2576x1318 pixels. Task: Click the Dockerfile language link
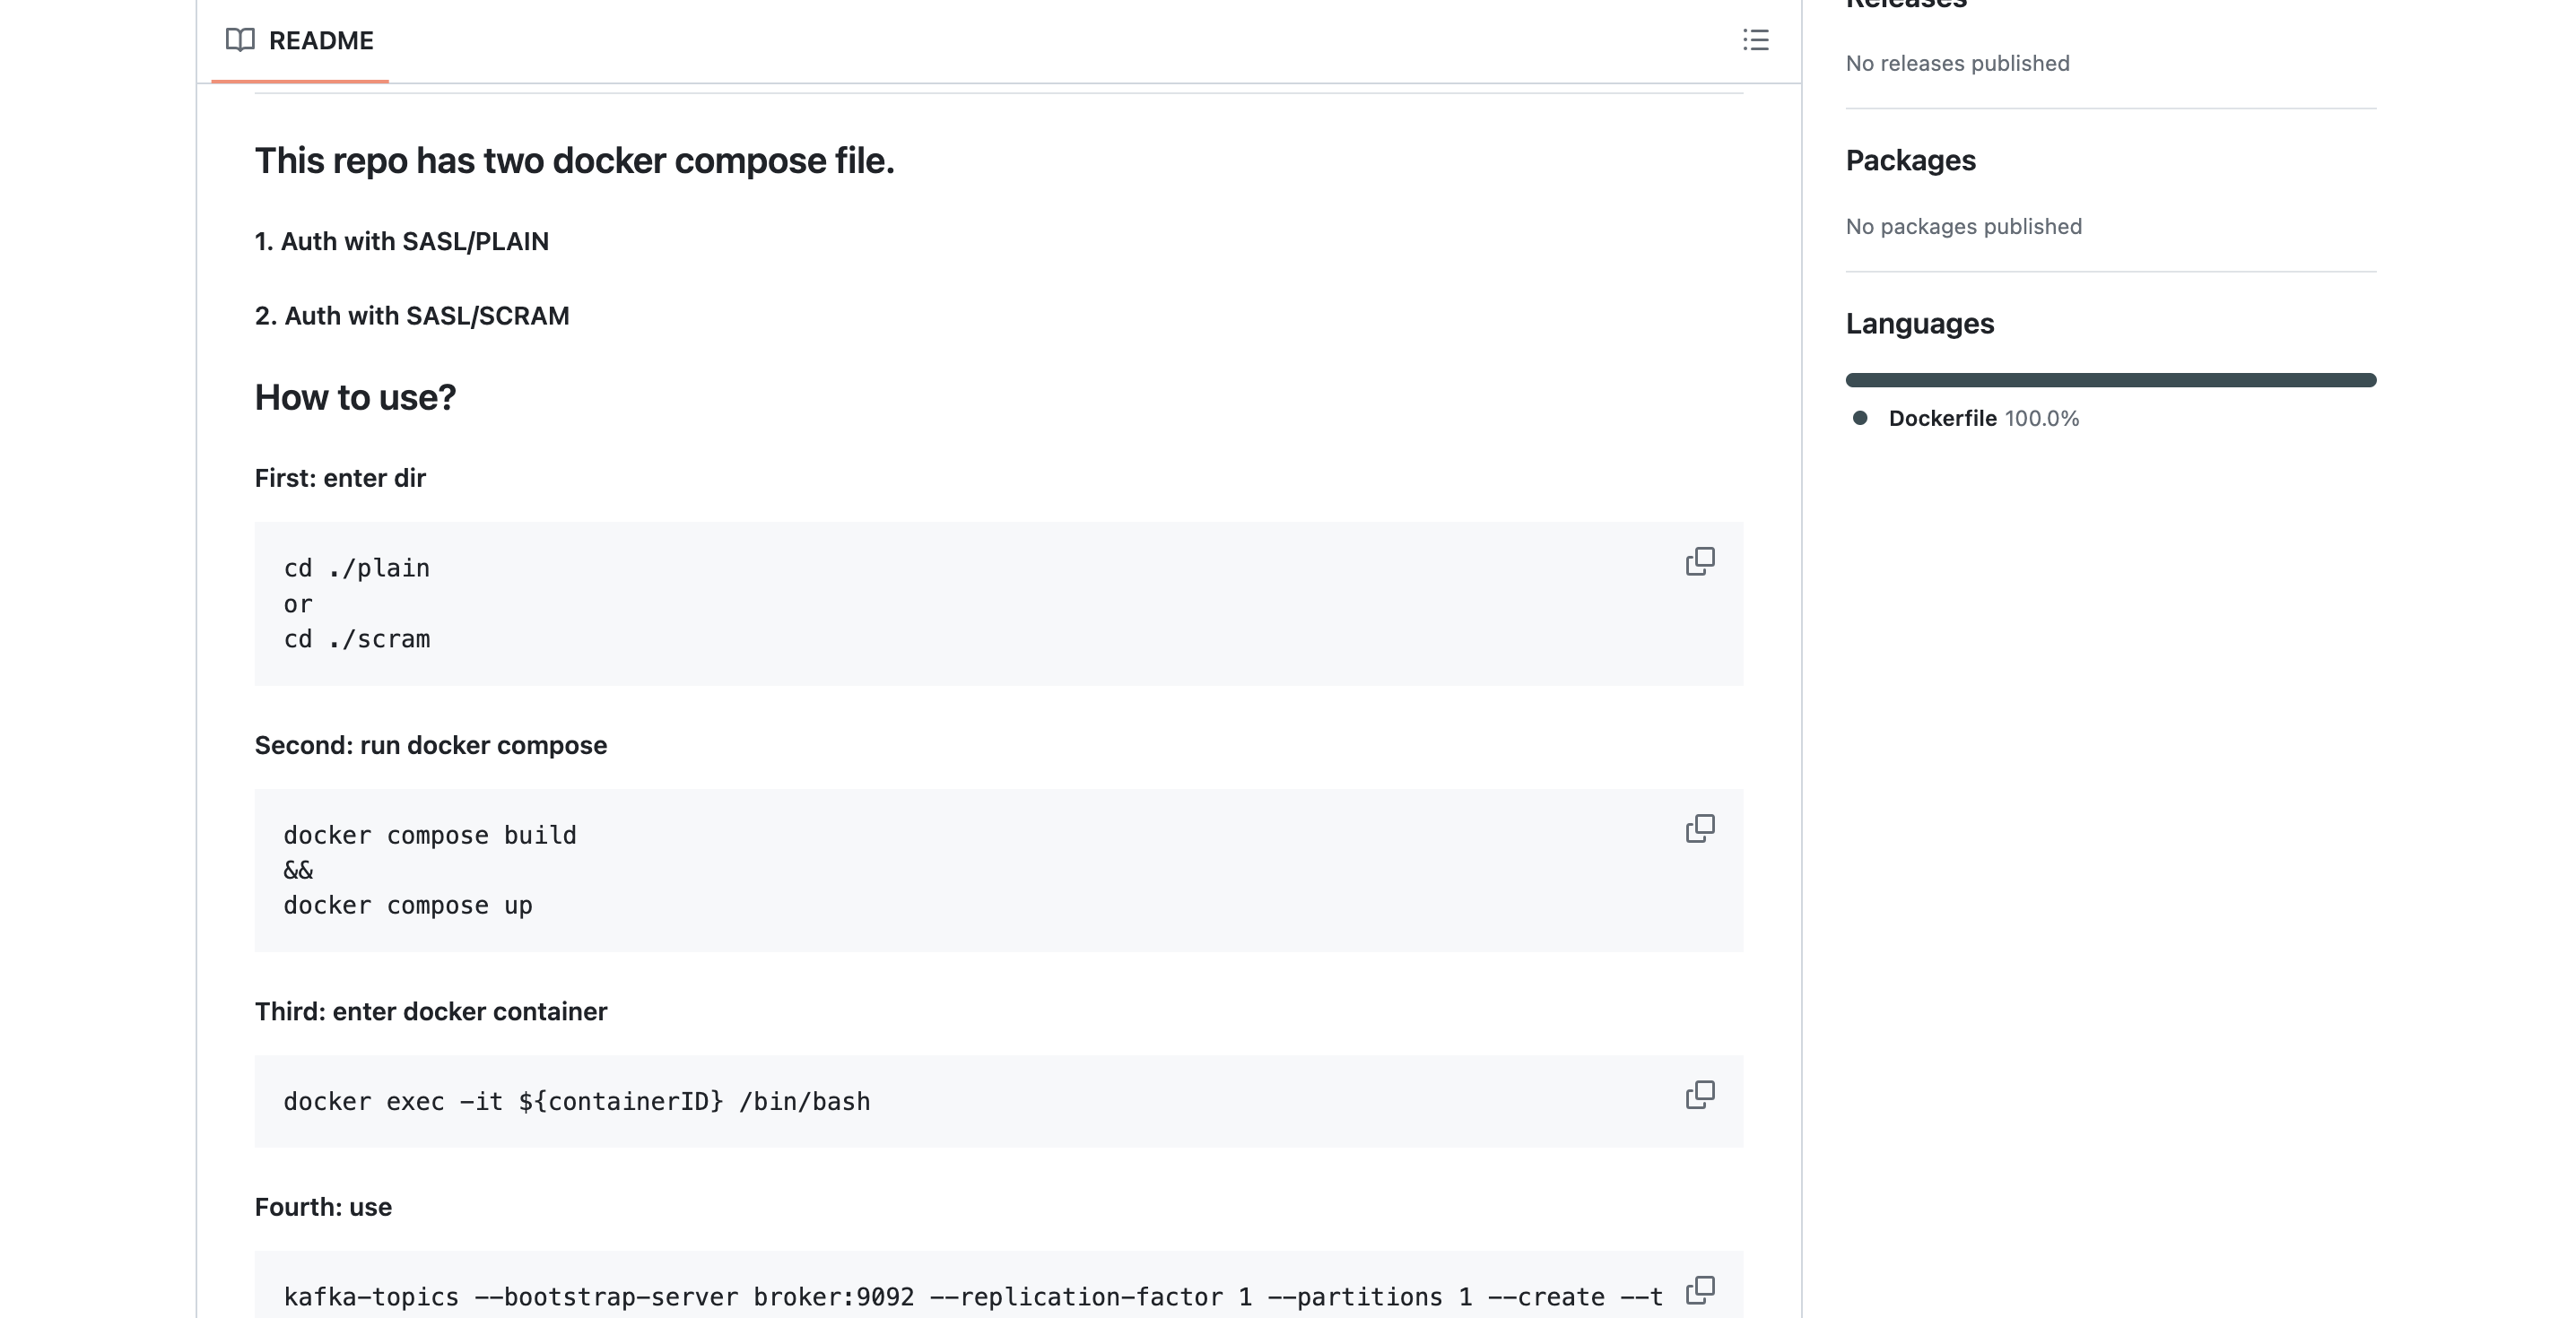[1942, 418]
